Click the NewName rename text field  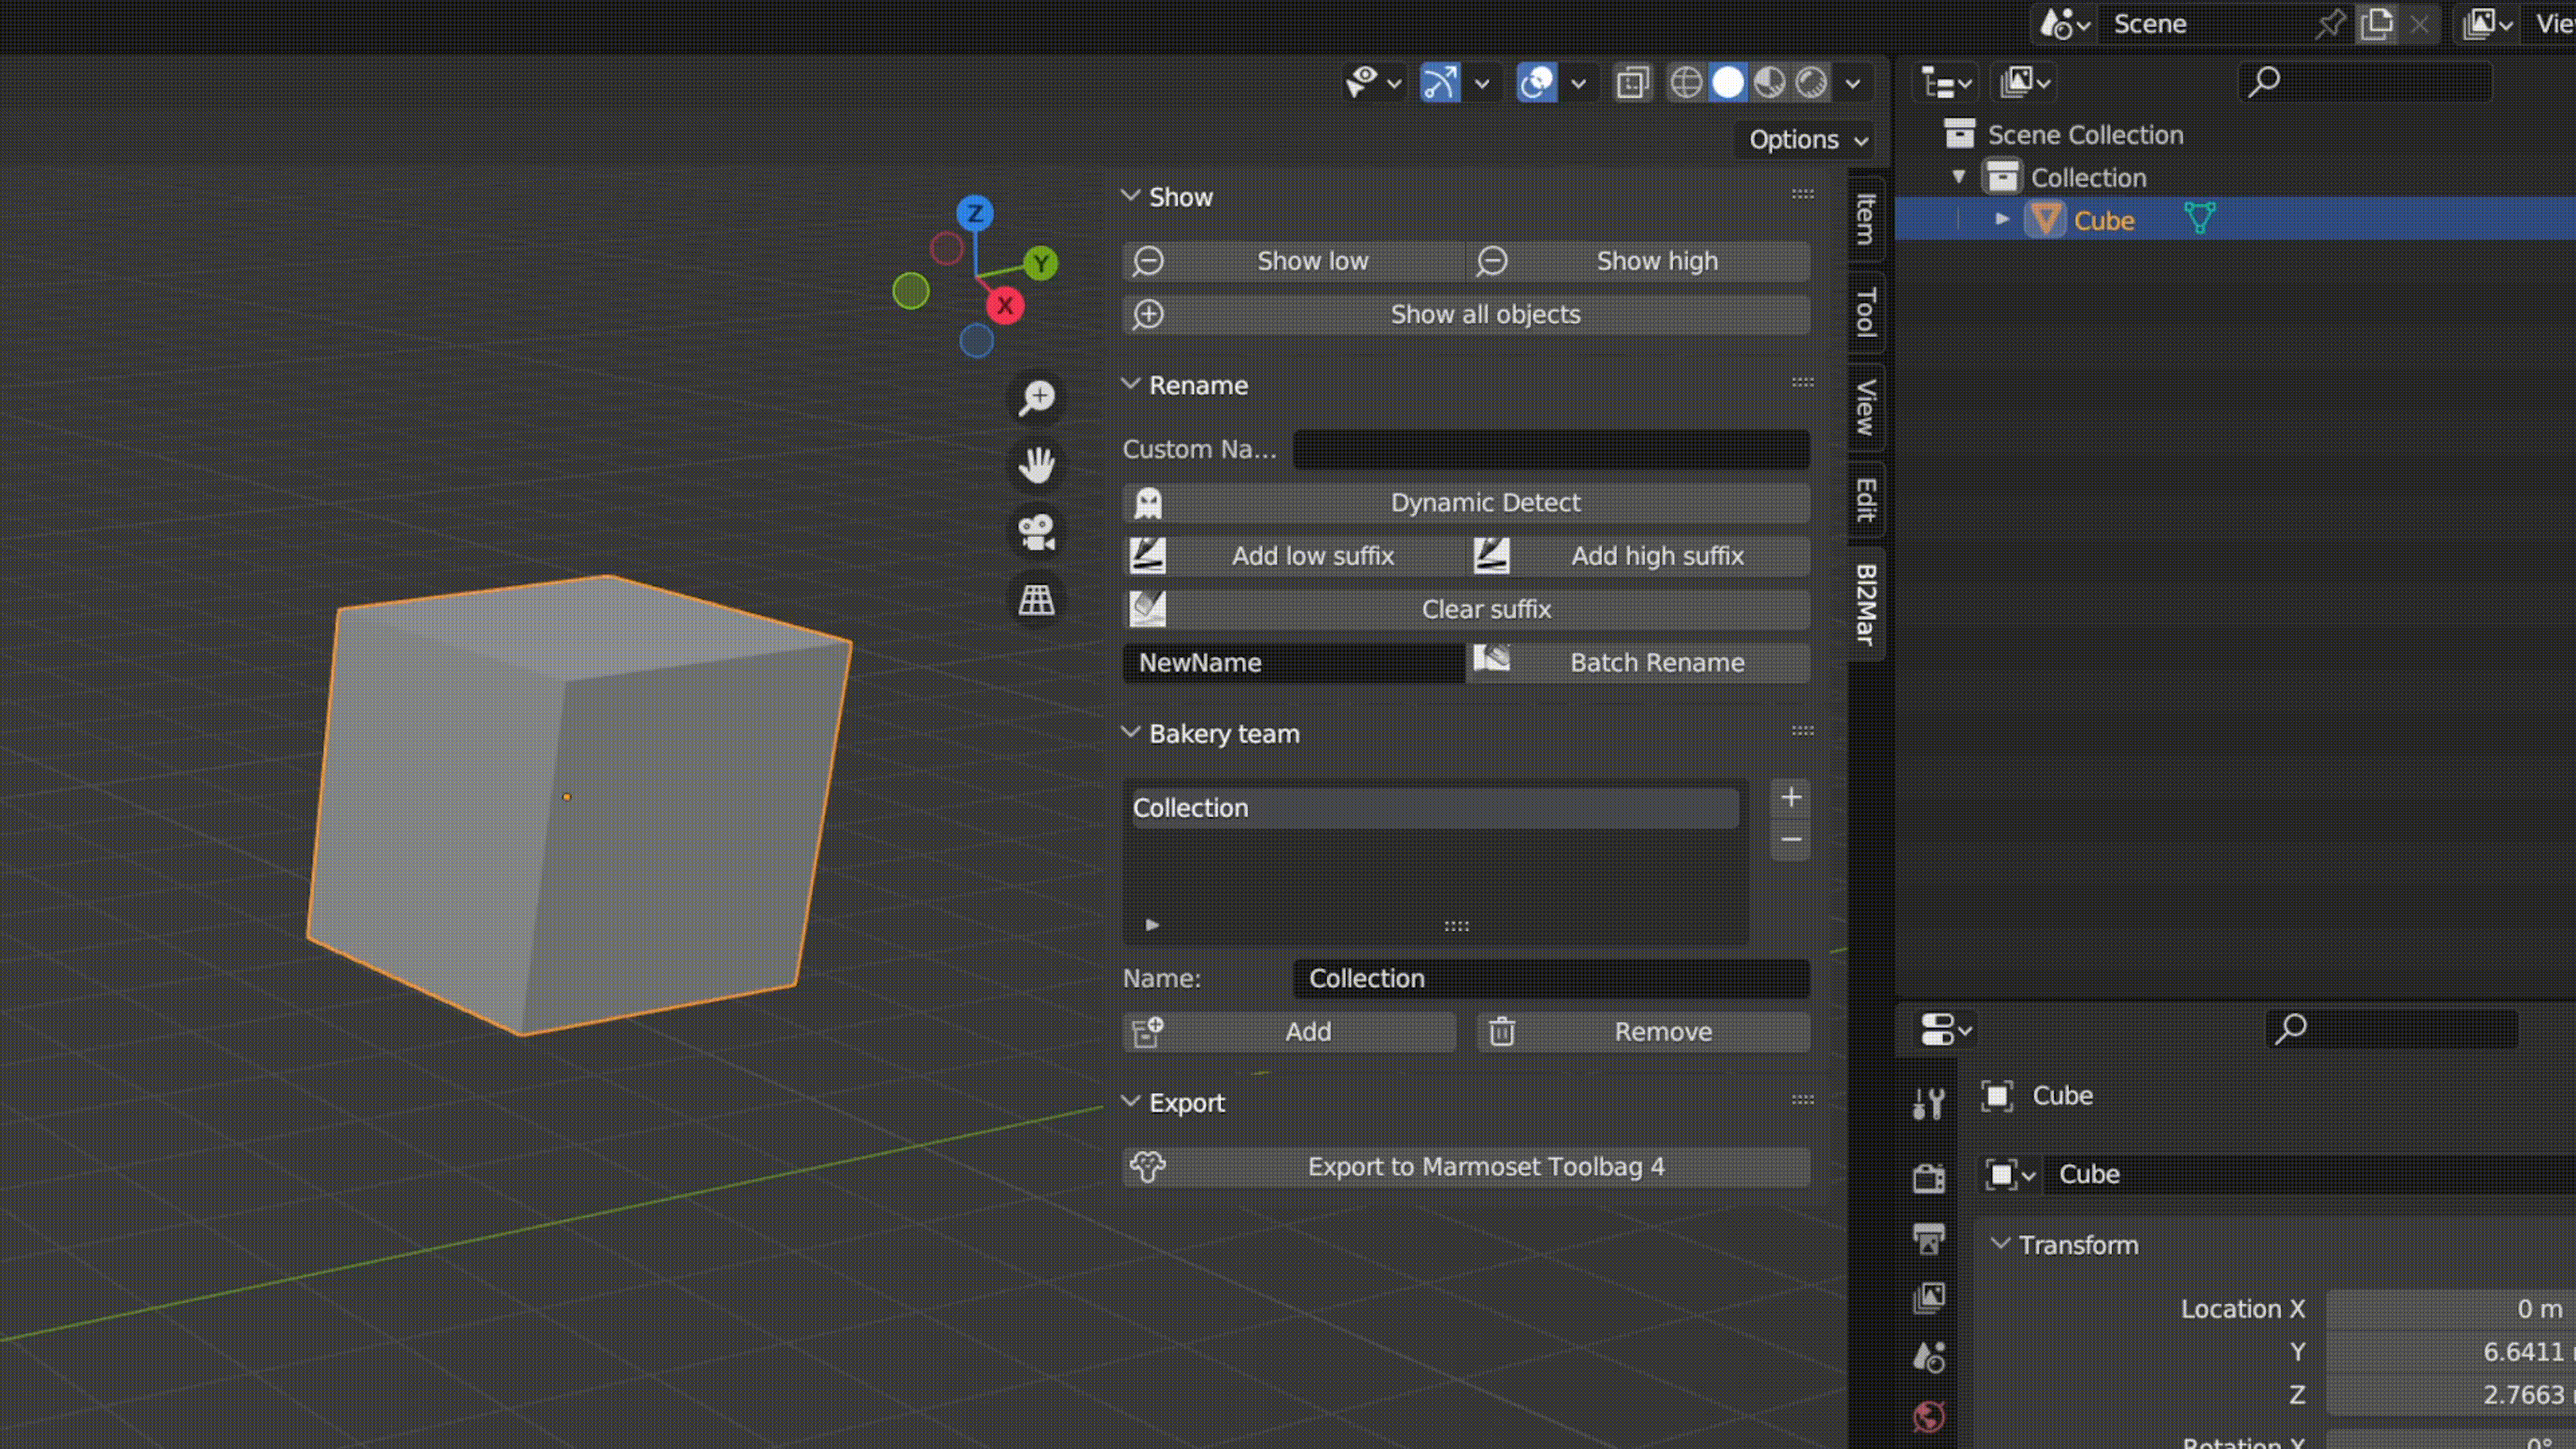(1292, 662)
